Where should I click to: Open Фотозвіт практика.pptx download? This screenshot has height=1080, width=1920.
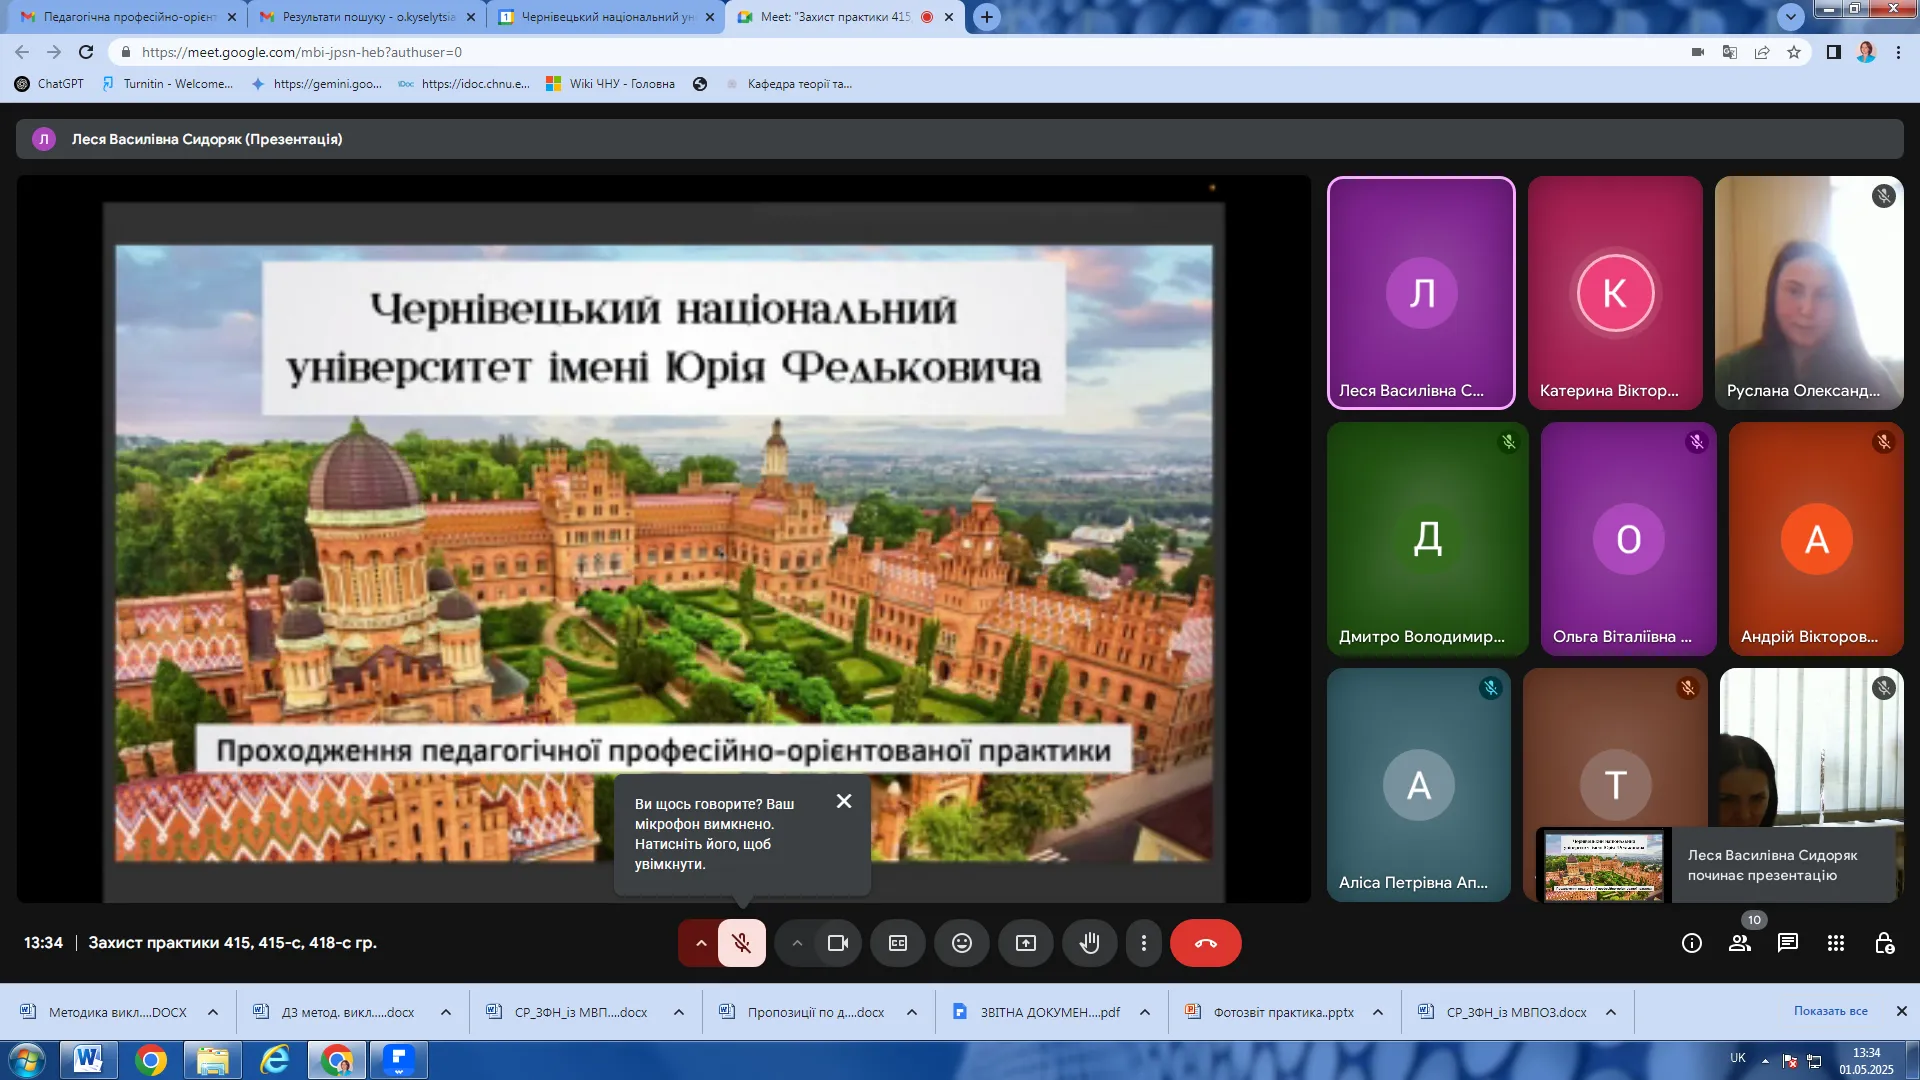coord(1270,1012)
